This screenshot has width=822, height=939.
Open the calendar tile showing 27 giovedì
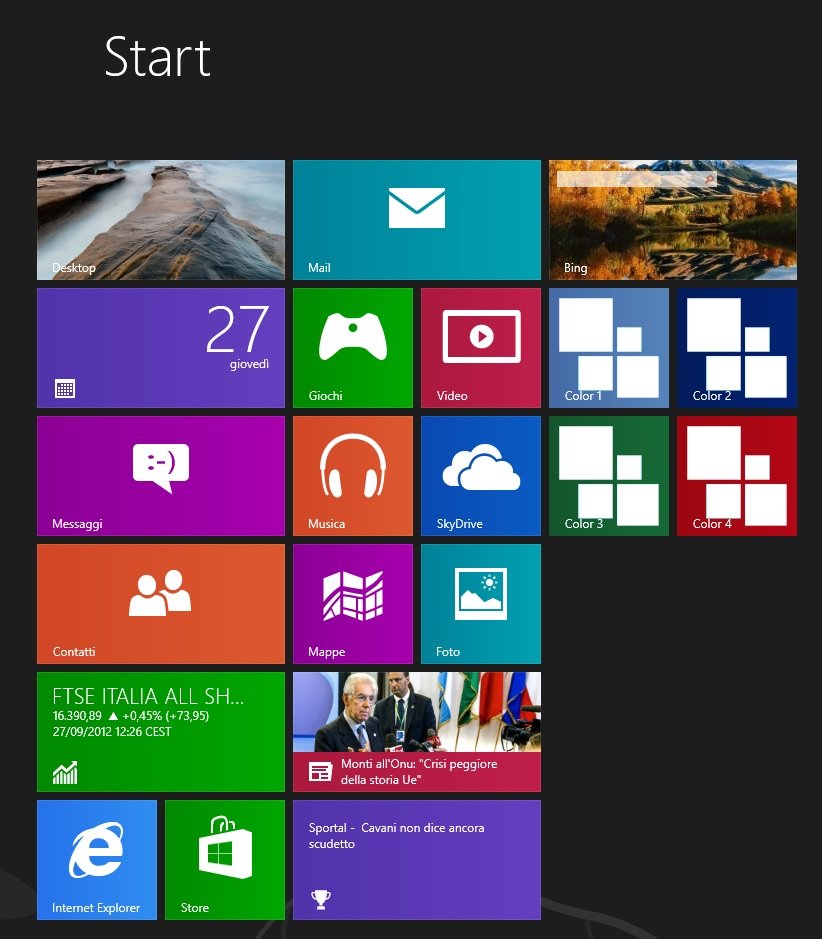click(x=160, y=347)
